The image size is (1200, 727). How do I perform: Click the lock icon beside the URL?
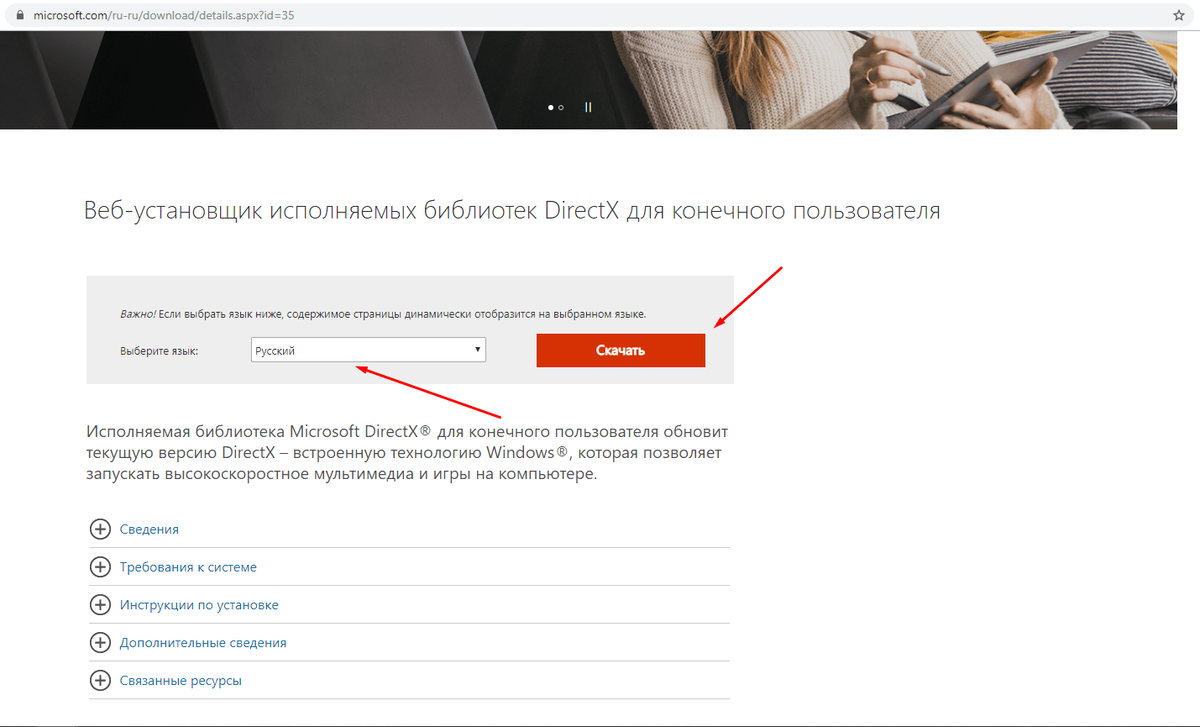(18, 16)
